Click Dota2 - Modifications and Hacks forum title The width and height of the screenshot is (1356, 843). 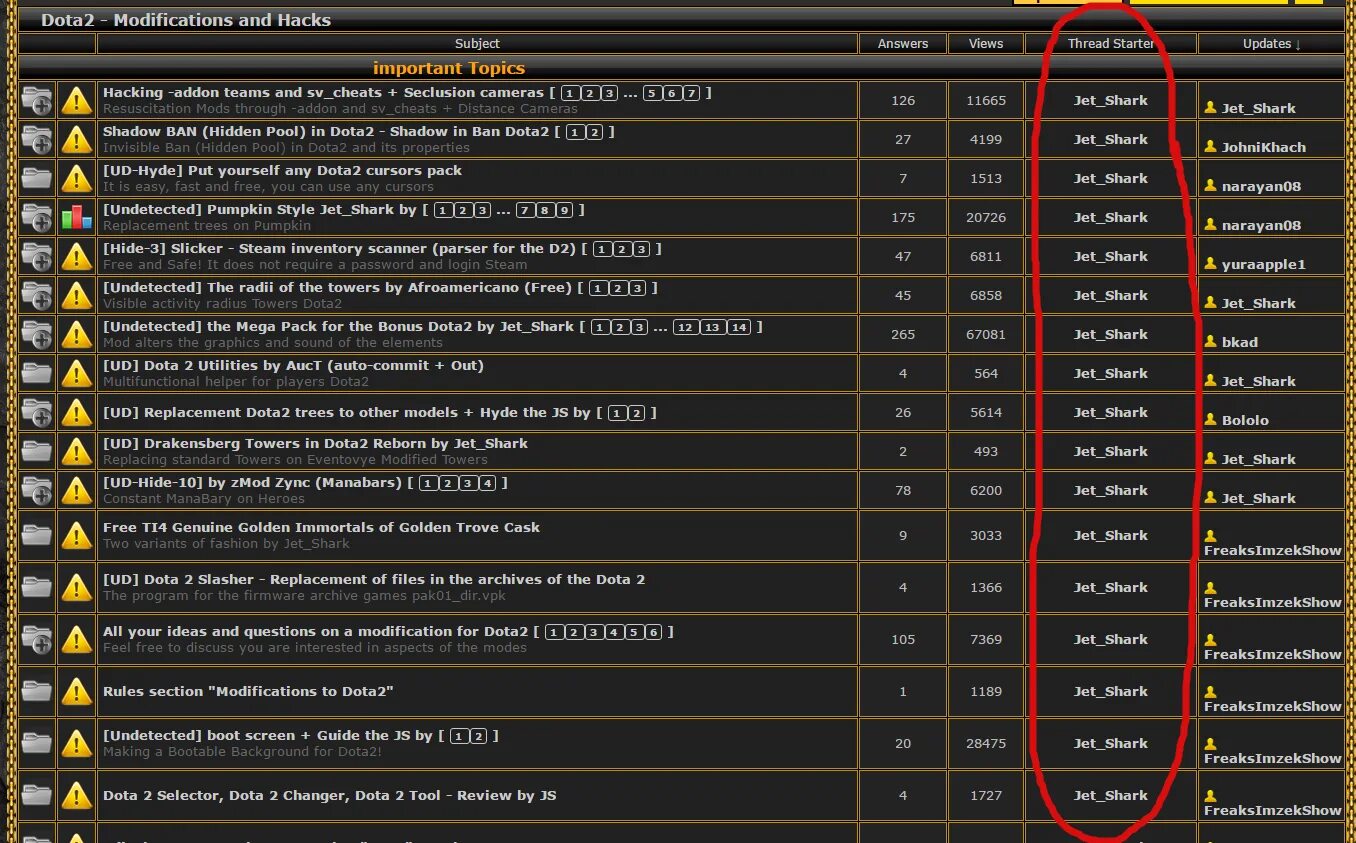click(x=186, y=19)
